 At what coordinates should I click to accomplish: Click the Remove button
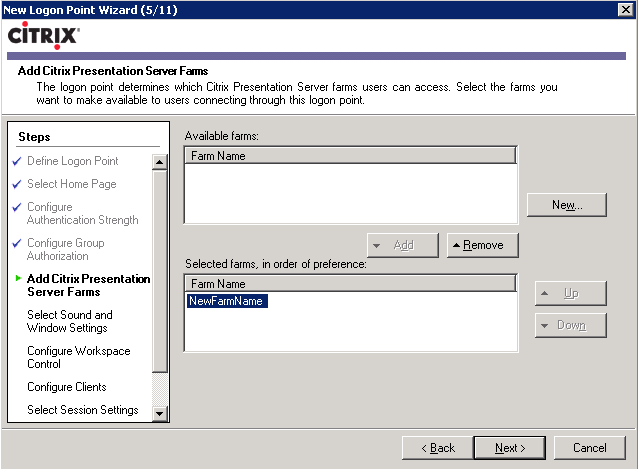point(483,245)
